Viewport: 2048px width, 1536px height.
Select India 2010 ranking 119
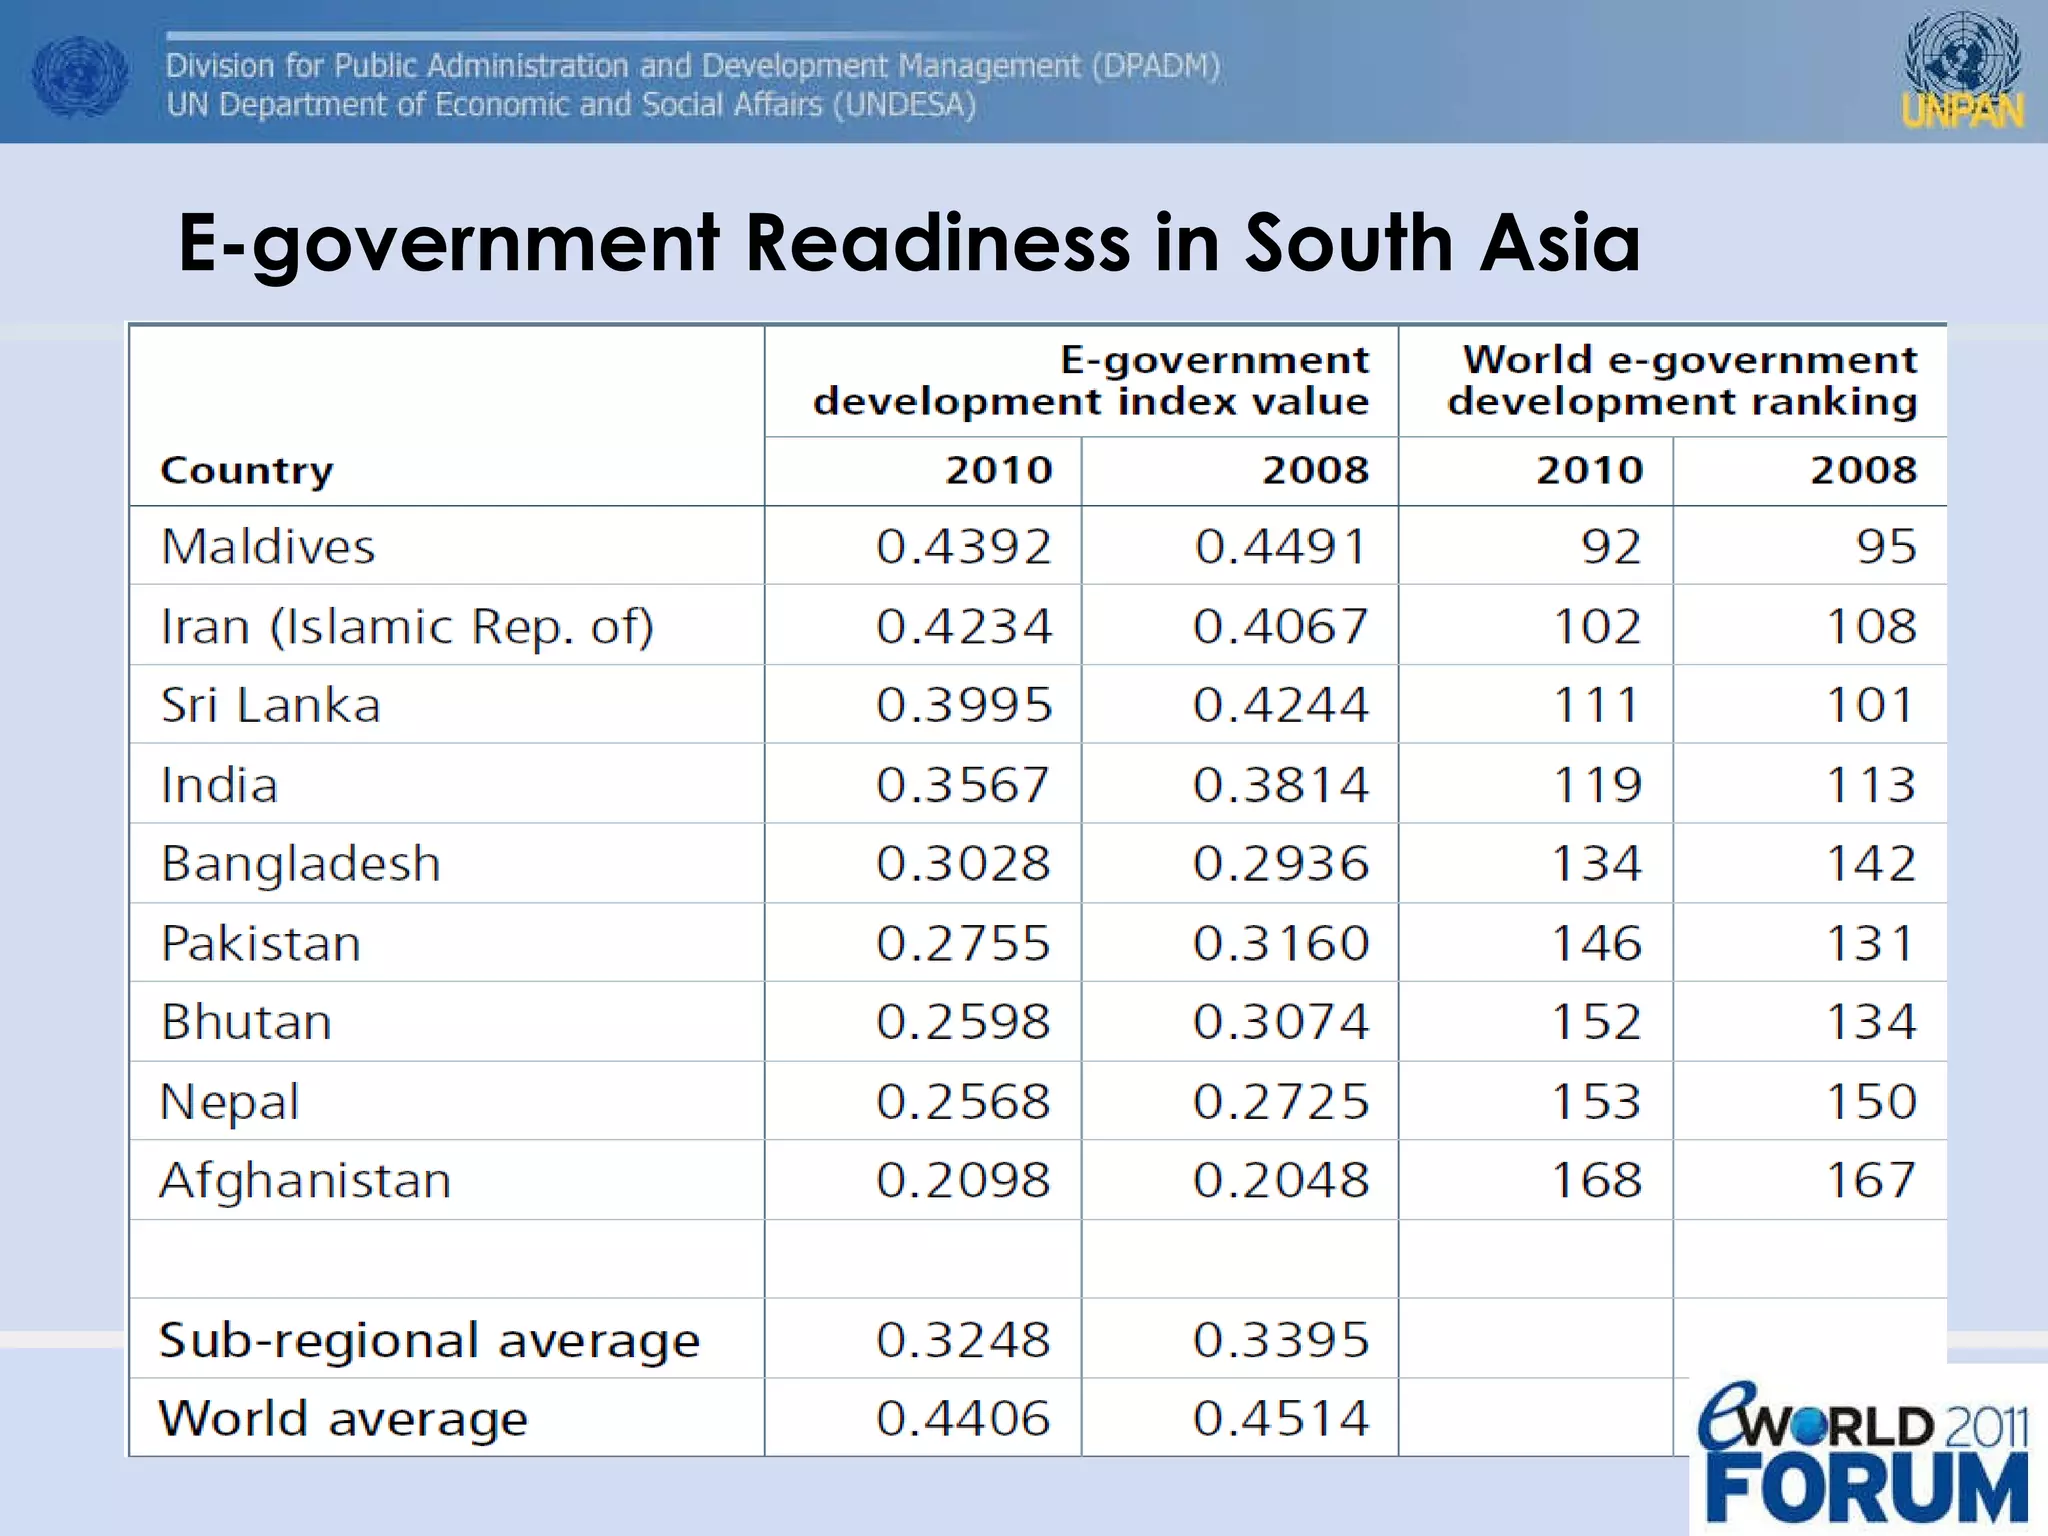tap(1597, 785)
